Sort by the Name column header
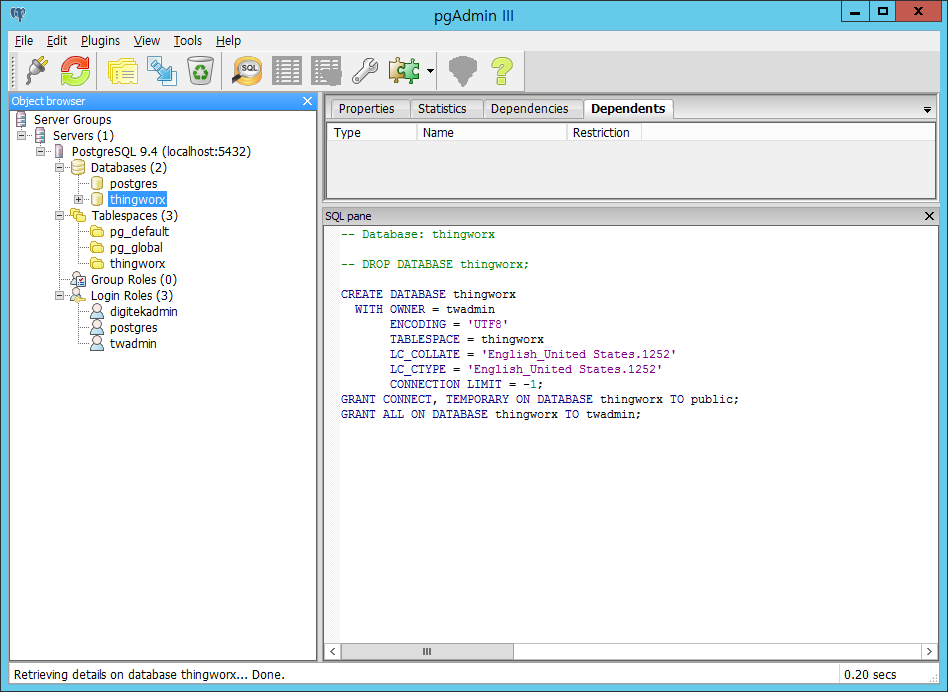The width and height of the screenshot is (948, 692). 492,132
